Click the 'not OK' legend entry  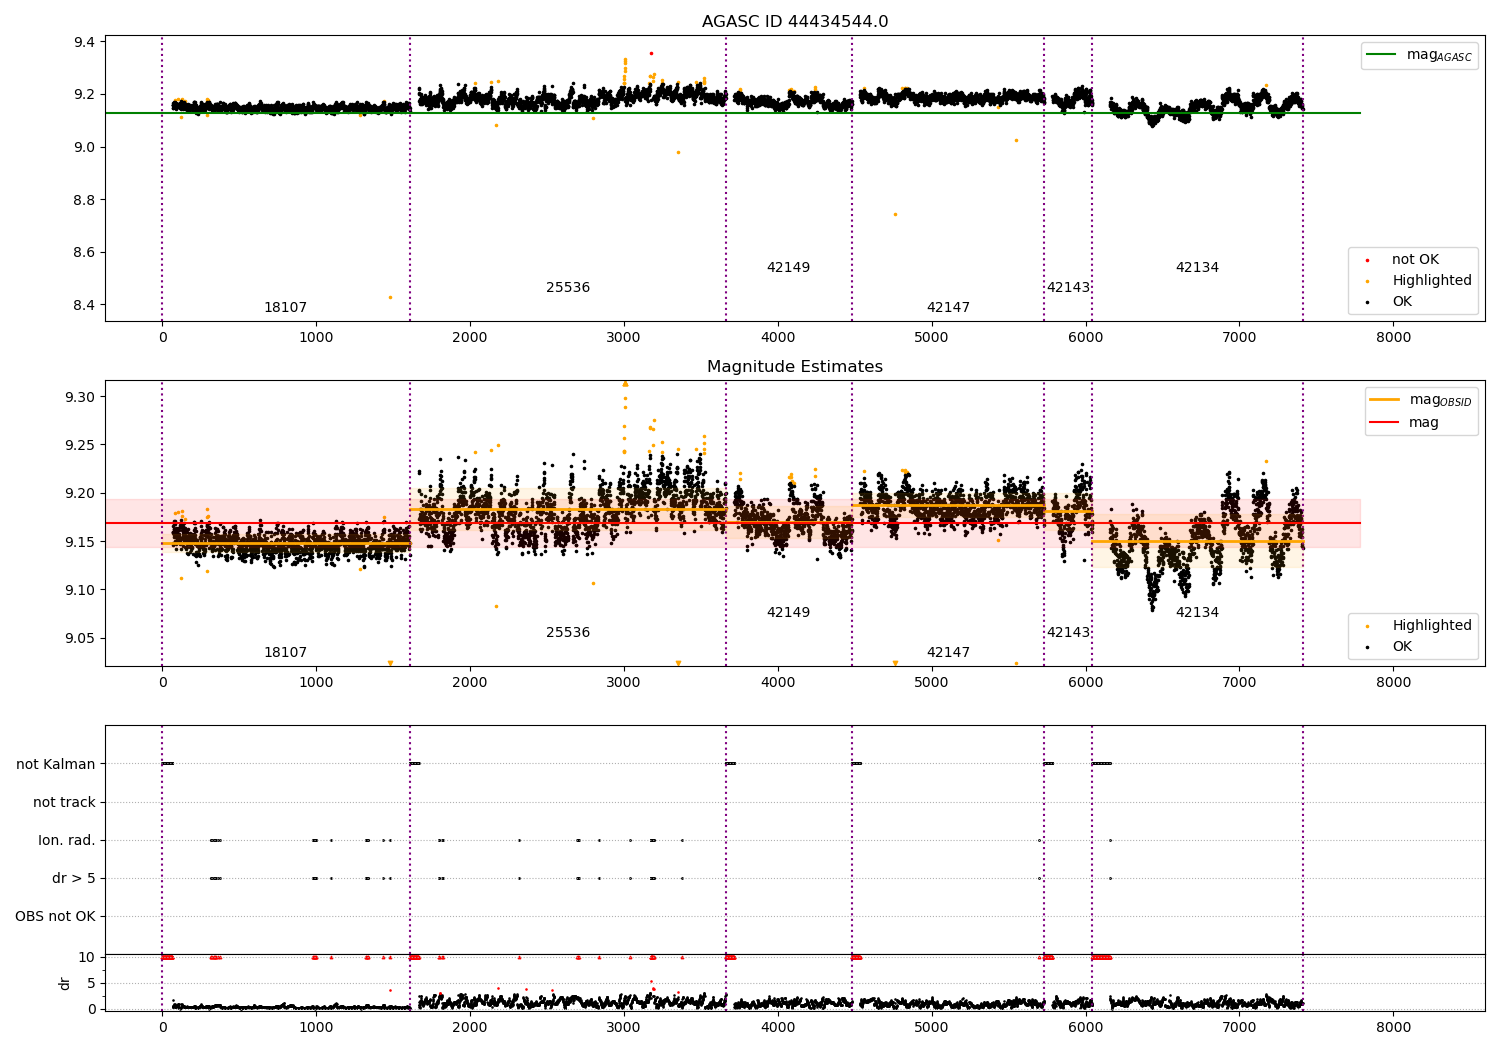(x=1415, y=259)
